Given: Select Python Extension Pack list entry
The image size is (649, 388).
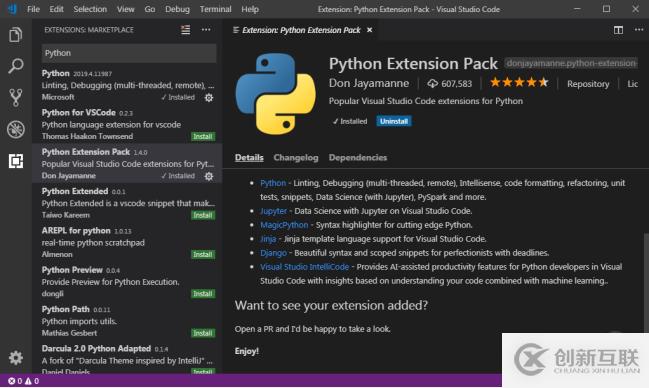Looking at the screenshot, I should pyautogui.click(x=127, y=164).
